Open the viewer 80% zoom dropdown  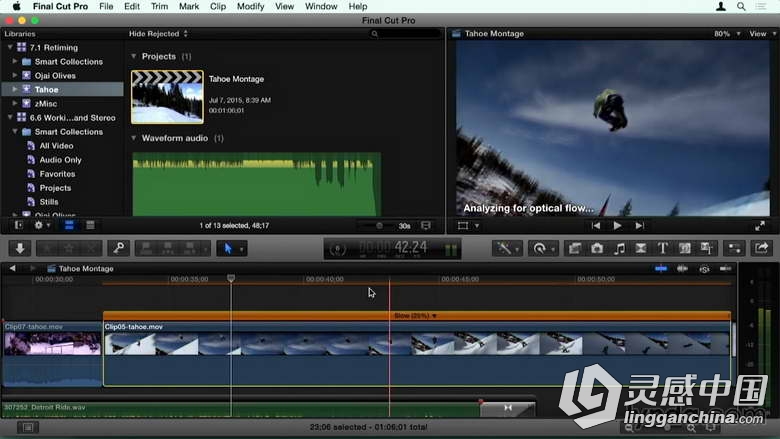727,33
